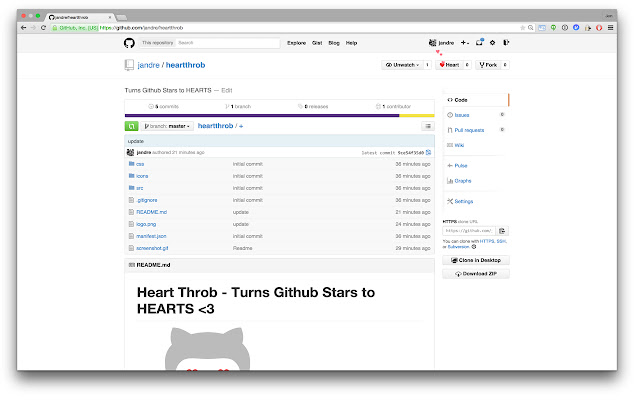This screenshot has height=400, width=640.
Task: Open repository Settings in sidebar
Action: [463, 201]
